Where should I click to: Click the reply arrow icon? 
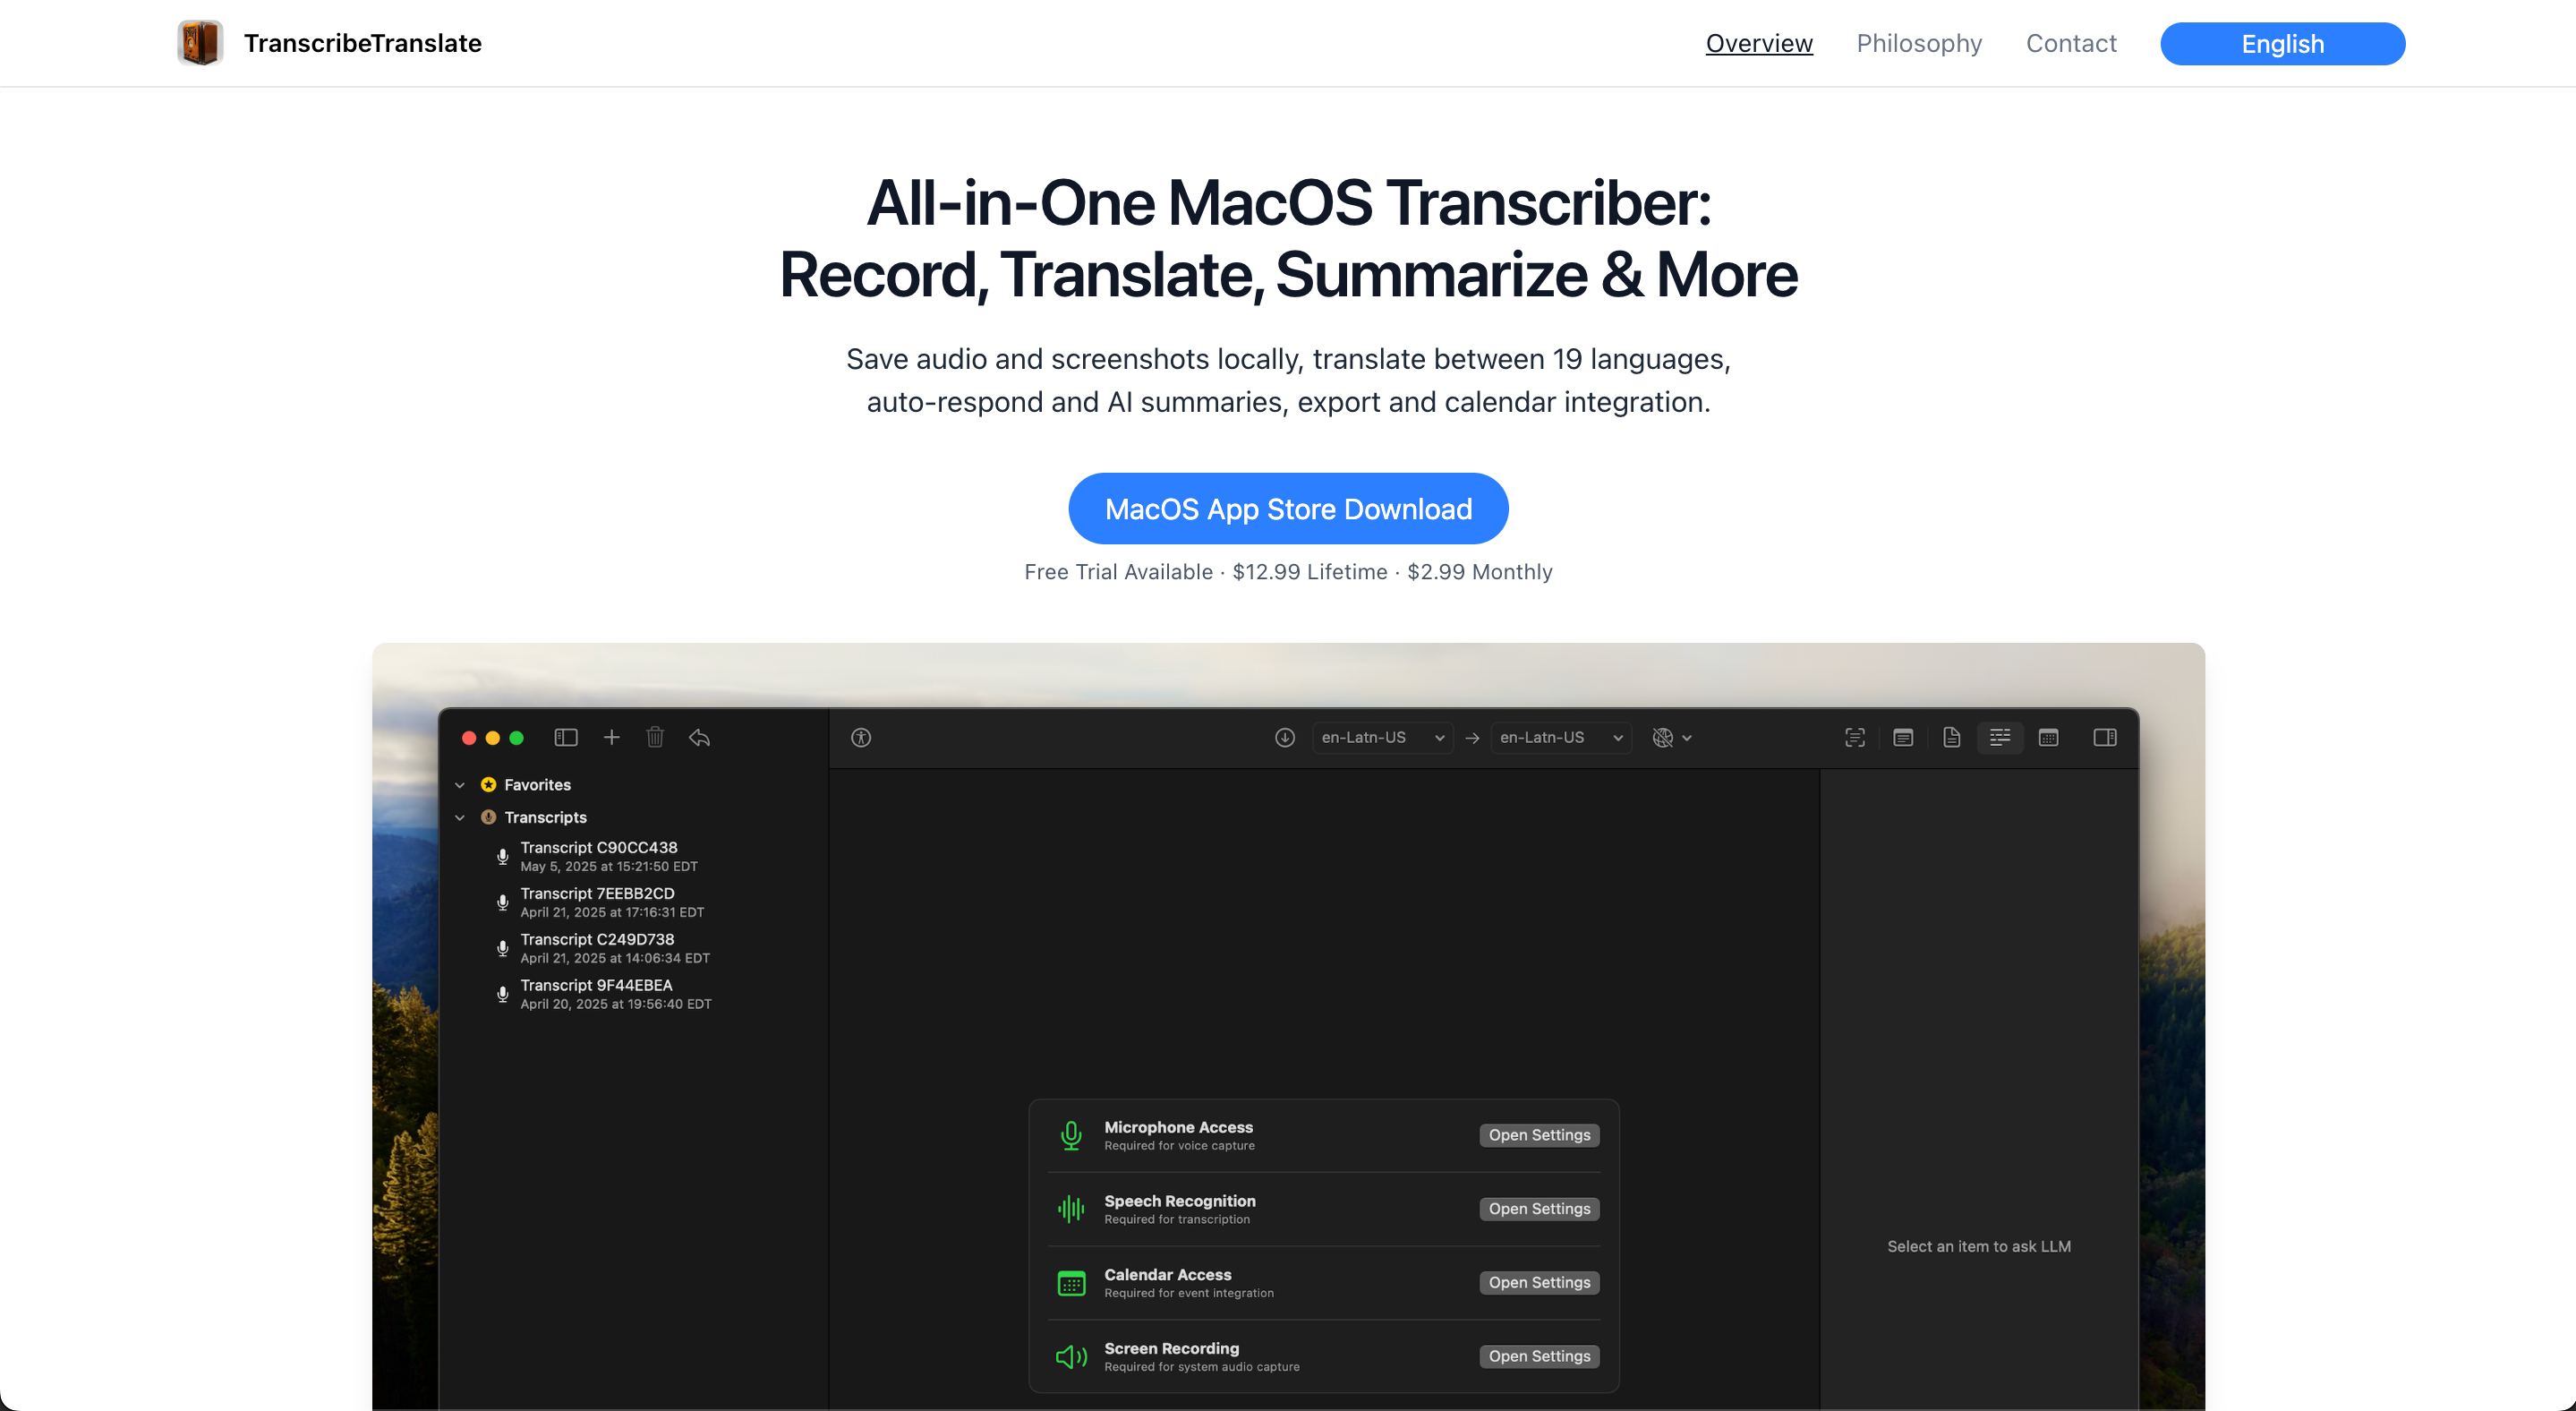pos(699,737)
